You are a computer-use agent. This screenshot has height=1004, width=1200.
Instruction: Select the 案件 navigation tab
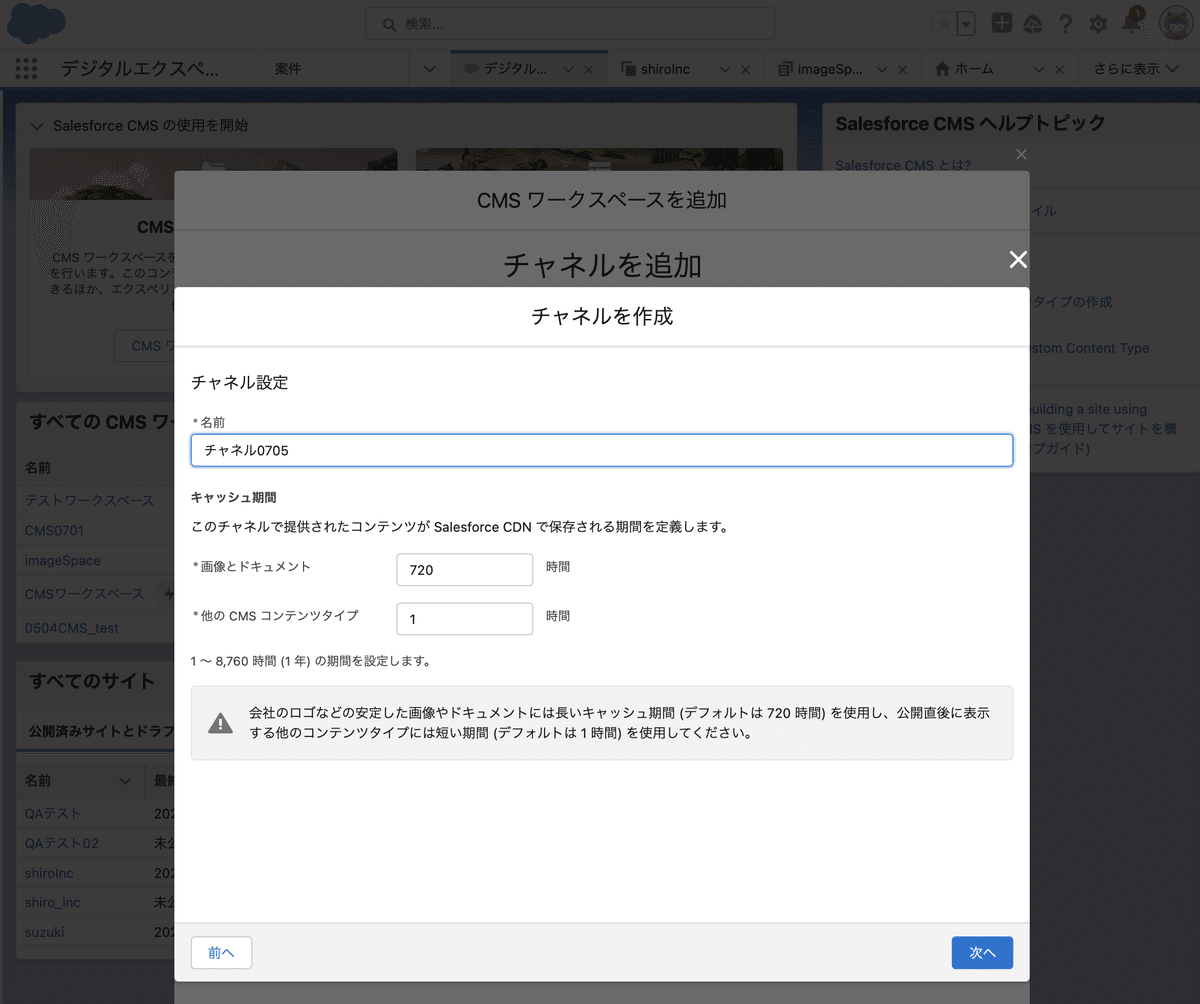tap(288, 69)
